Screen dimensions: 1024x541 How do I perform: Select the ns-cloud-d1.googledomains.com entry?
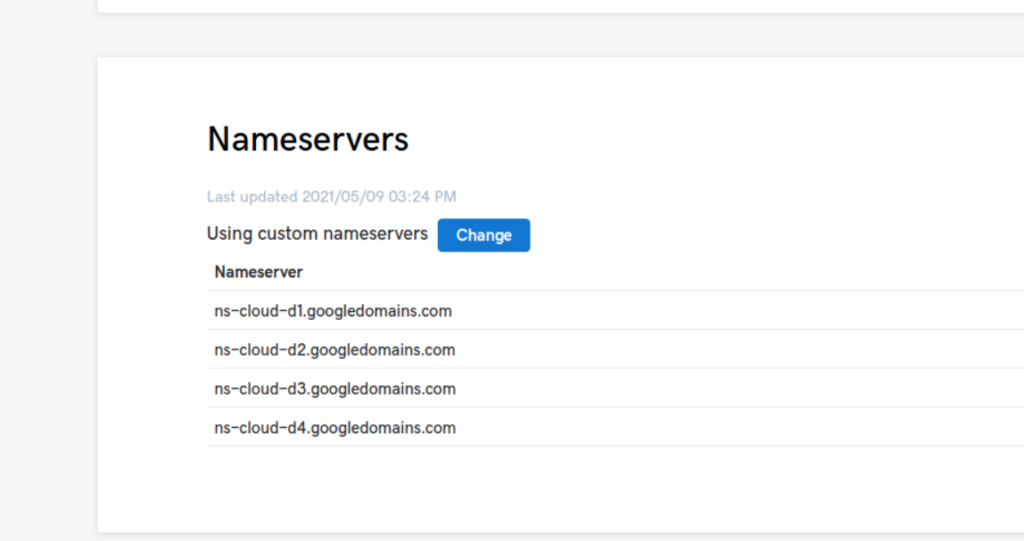[x=333, y=311]
